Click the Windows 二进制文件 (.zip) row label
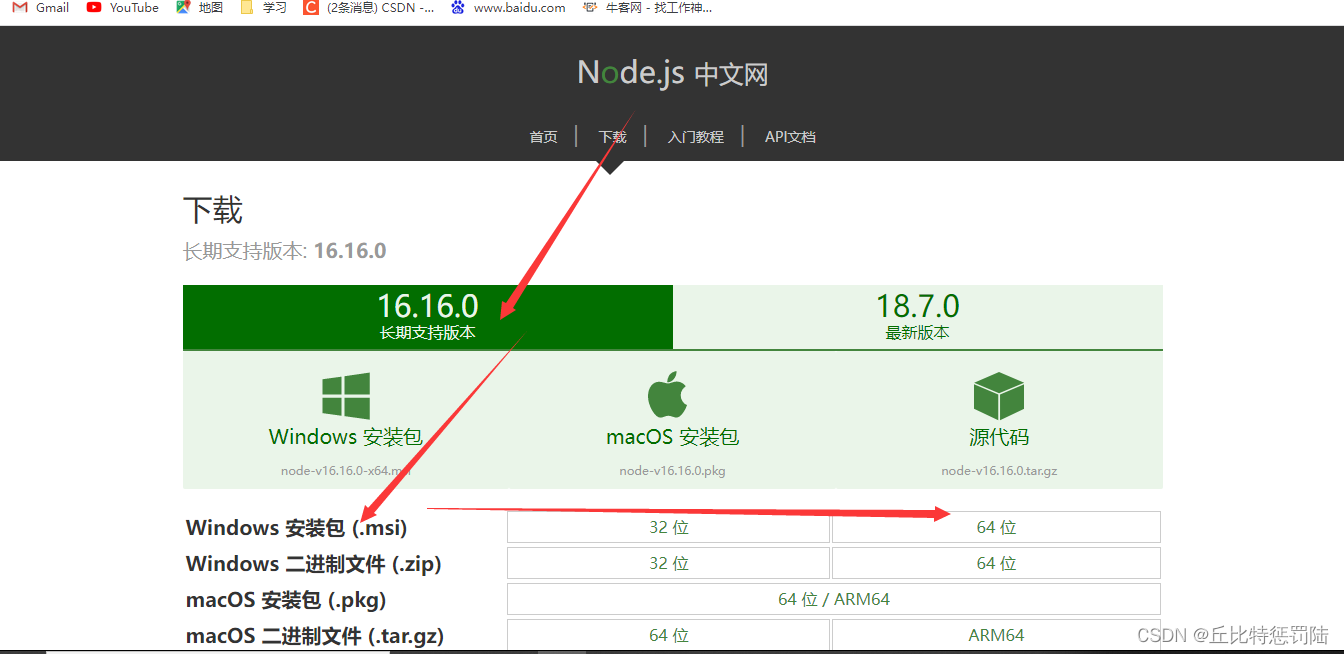 click(314, 564)
